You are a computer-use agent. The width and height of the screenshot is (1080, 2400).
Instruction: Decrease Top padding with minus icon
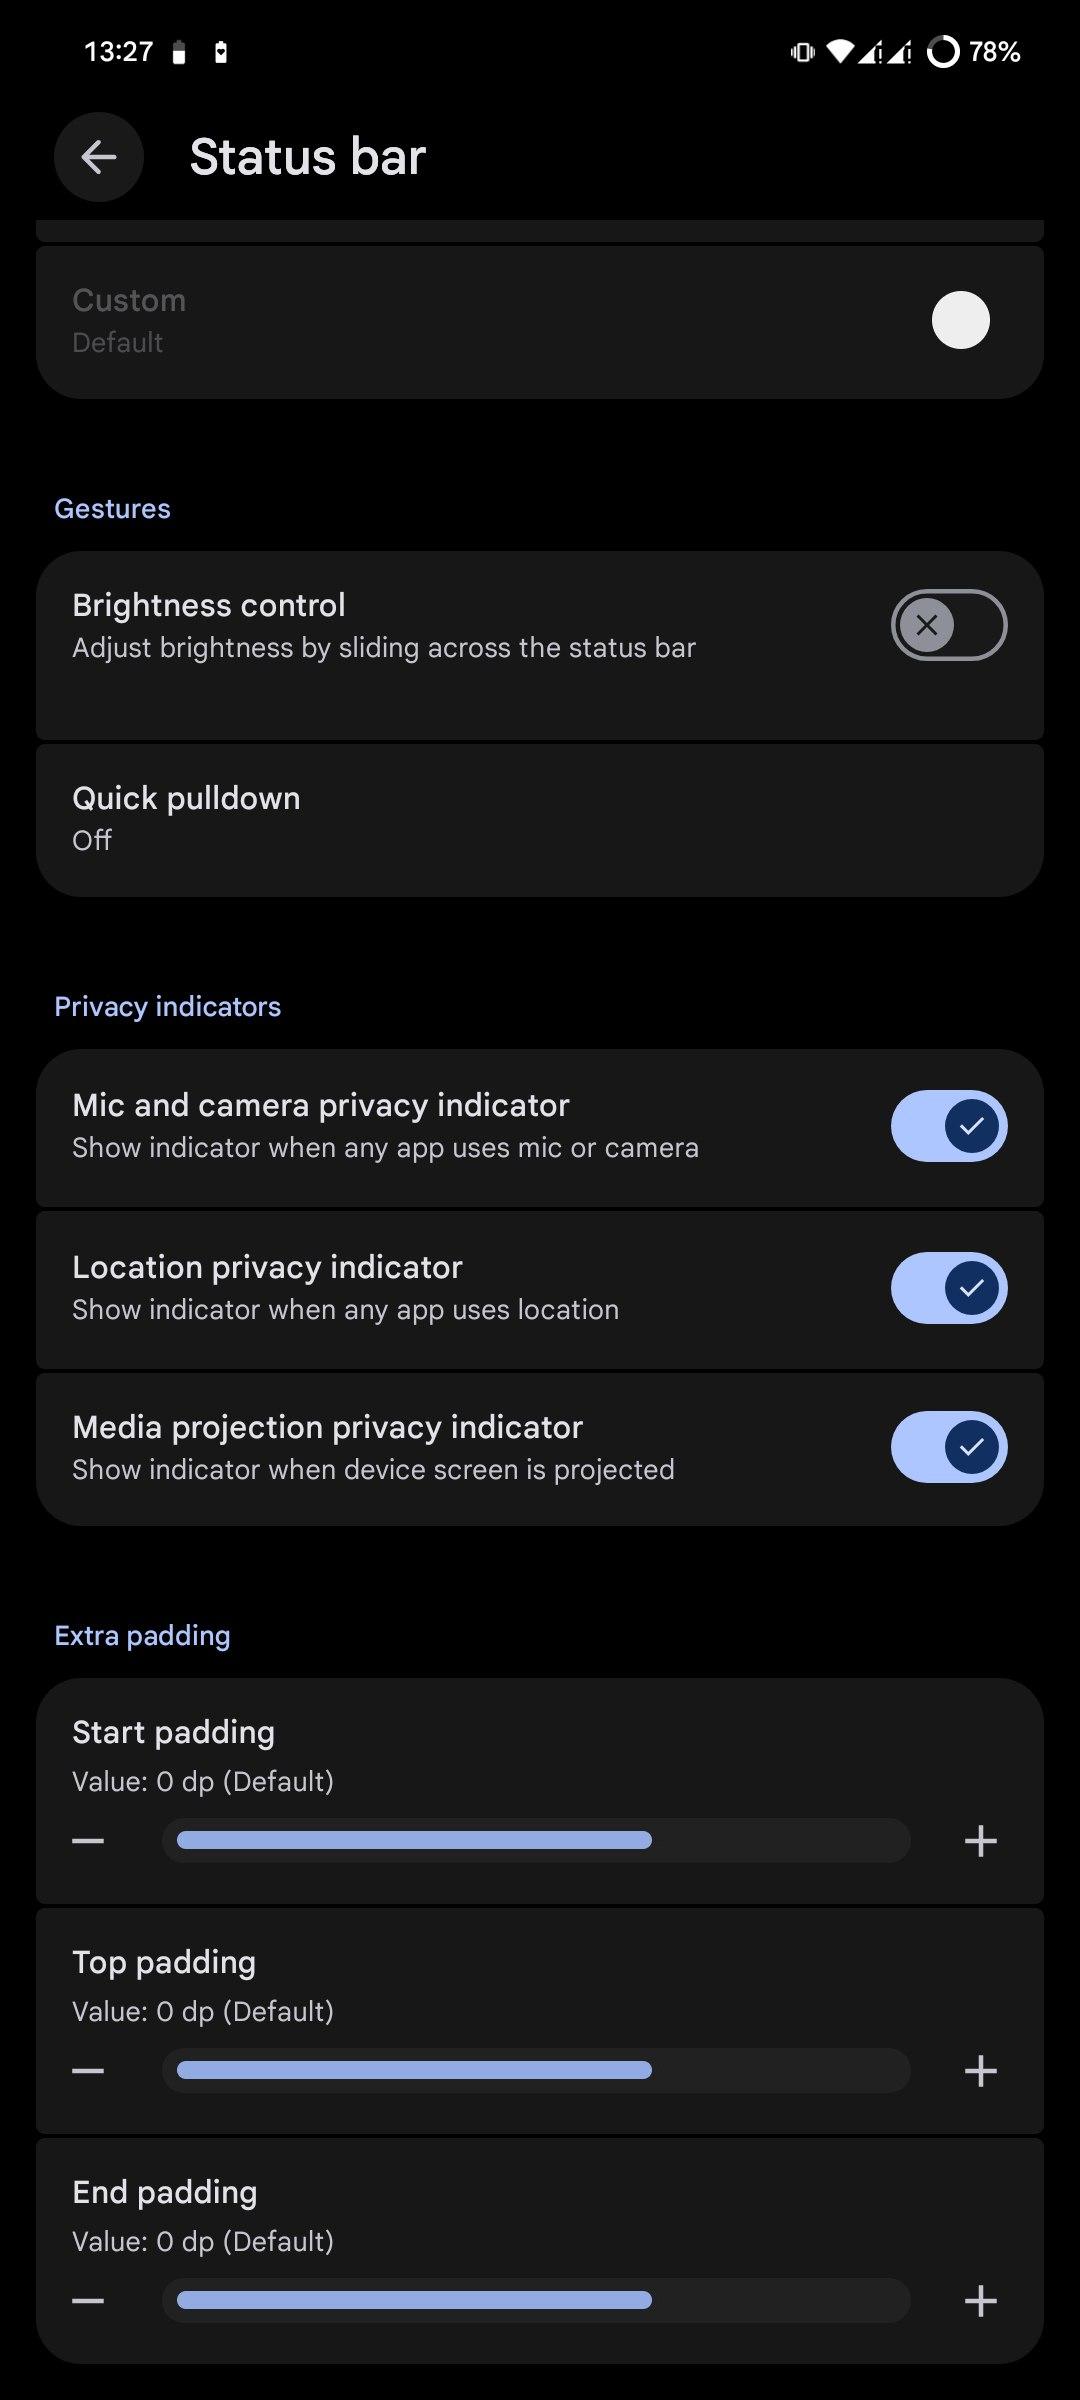(x=88, y=2071)
